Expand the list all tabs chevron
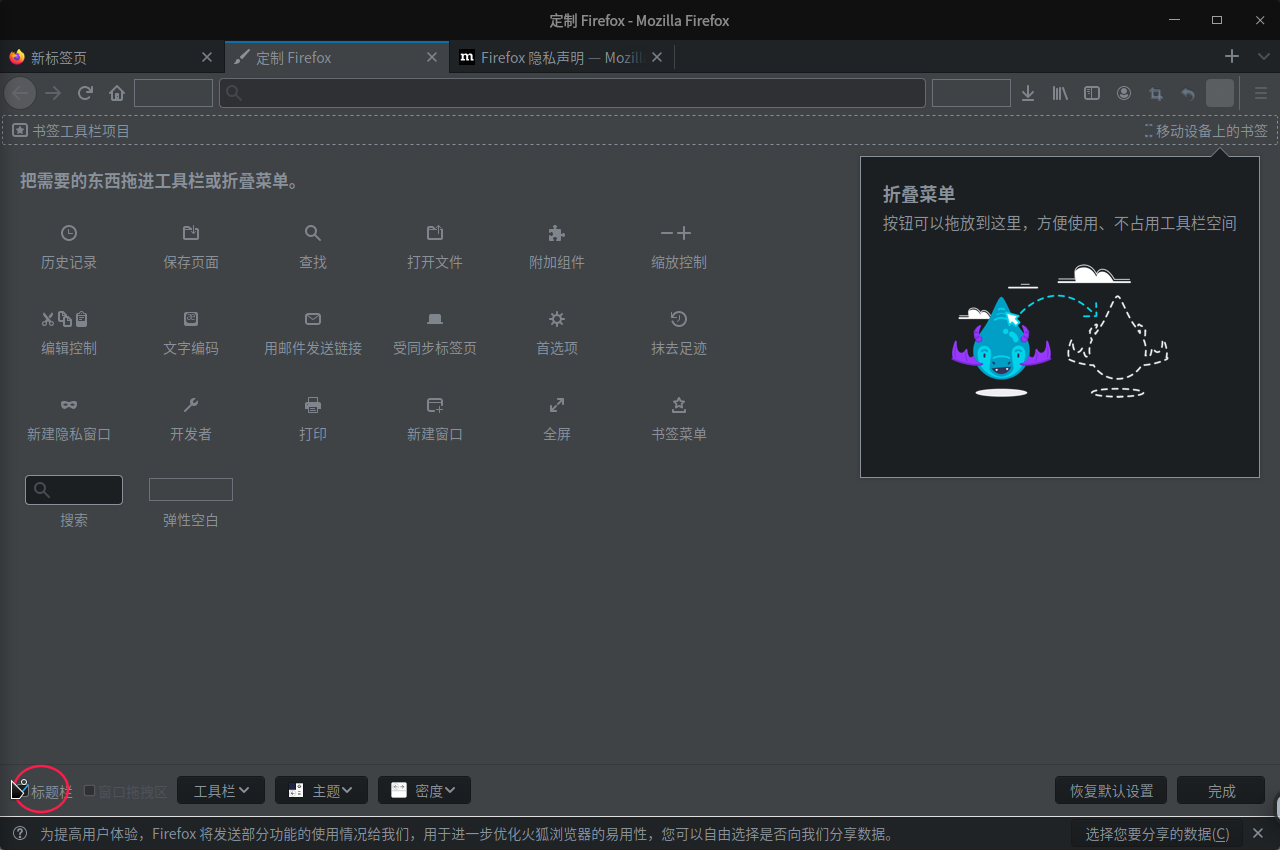Viewport: 1280px width, 850px height. coord(1263,57)
